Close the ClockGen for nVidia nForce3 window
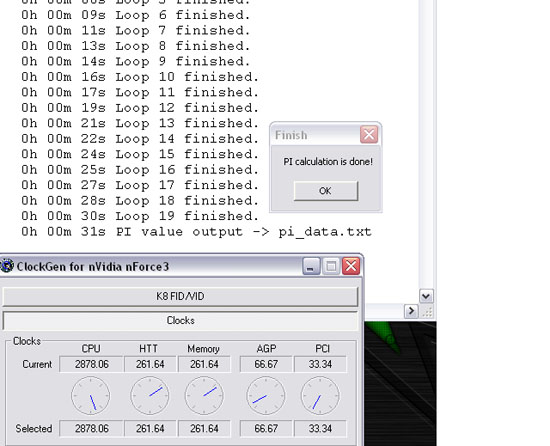Viewport: 550px width, 446px height. click(x=351, y=266)
